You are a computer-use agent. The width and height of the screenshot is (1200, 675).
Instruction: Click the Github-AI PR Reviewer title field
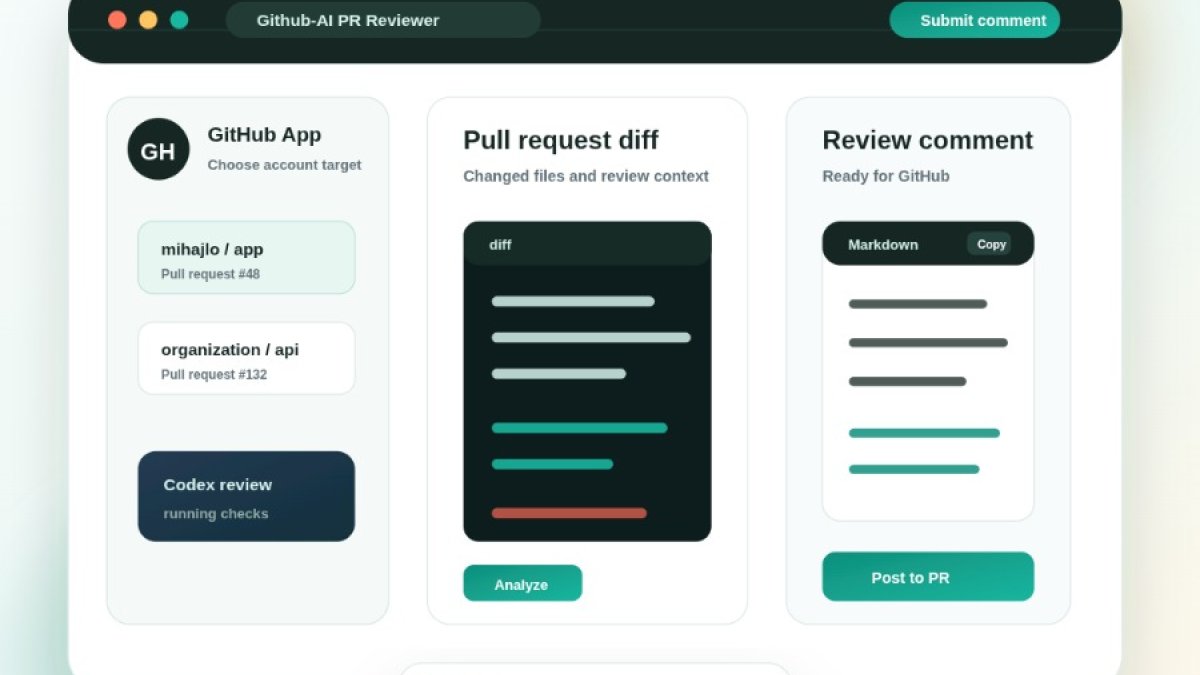click(383, 20)
